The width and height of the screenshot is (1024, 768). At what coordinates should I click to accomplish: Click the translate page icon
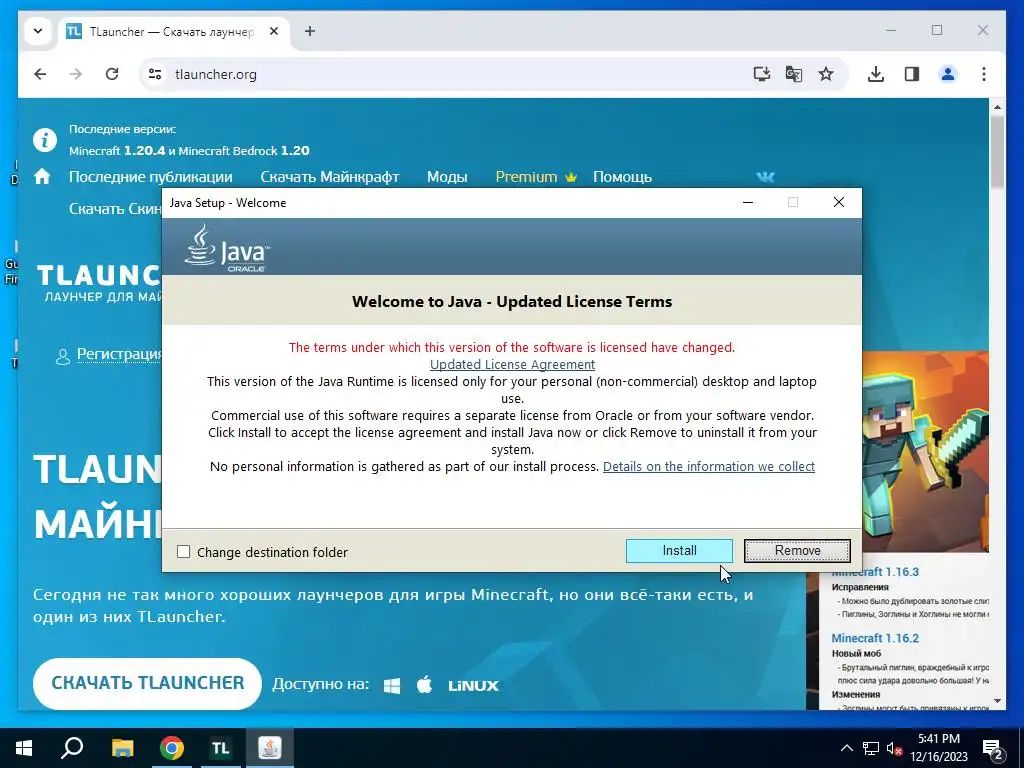coord(793,74)
